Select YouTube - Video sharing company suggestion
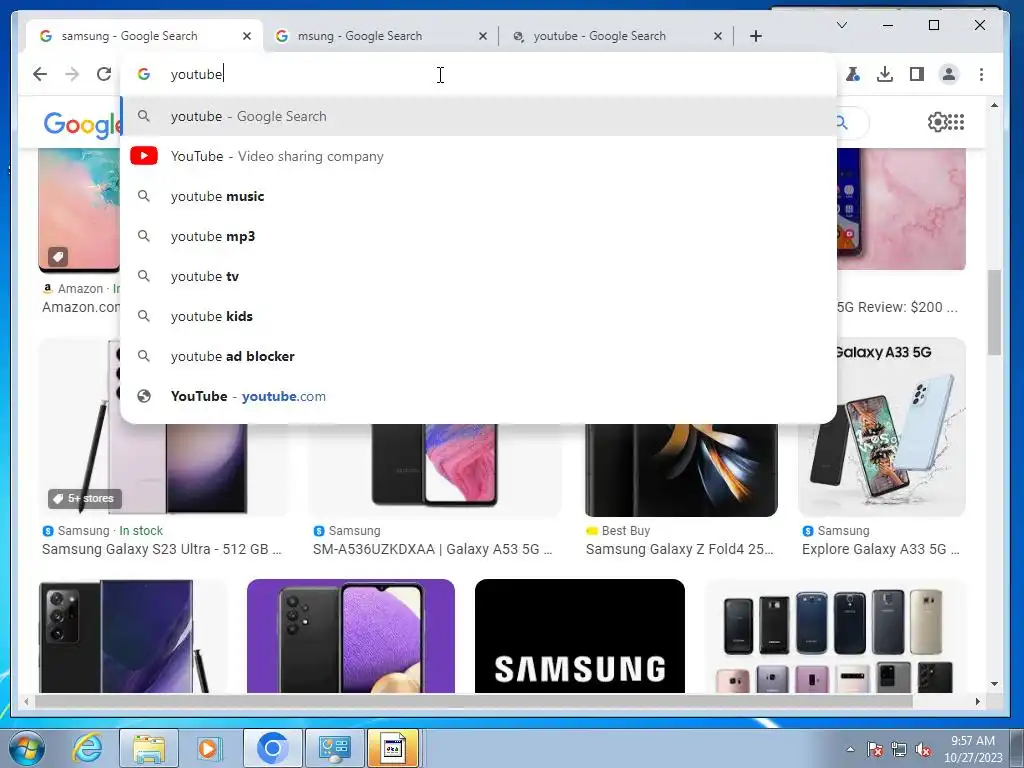 tap(479, 156)
